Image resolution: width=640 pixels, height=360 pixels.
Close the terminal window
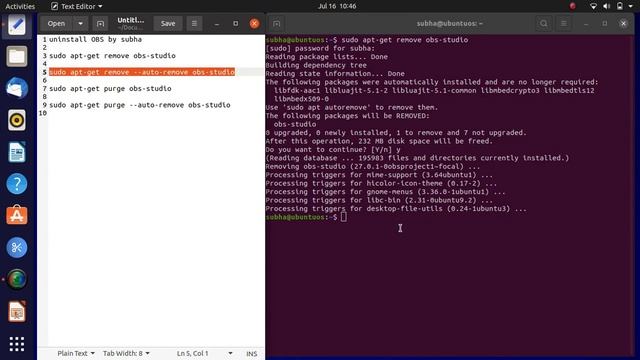click(x=623, y=24)
